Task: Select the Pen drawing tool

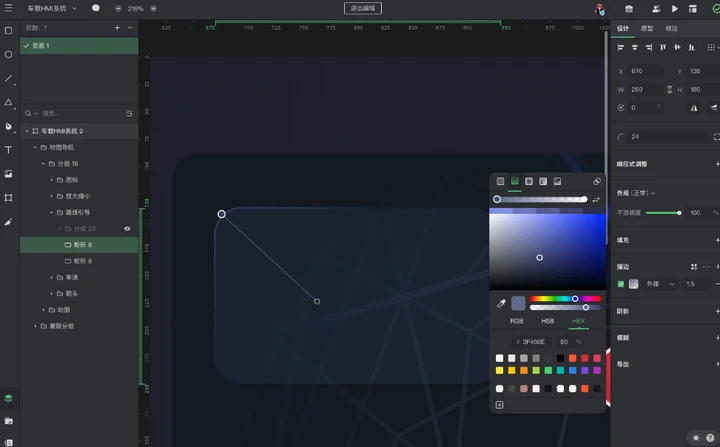Action: pyautogui.click(x=8, y=126)
